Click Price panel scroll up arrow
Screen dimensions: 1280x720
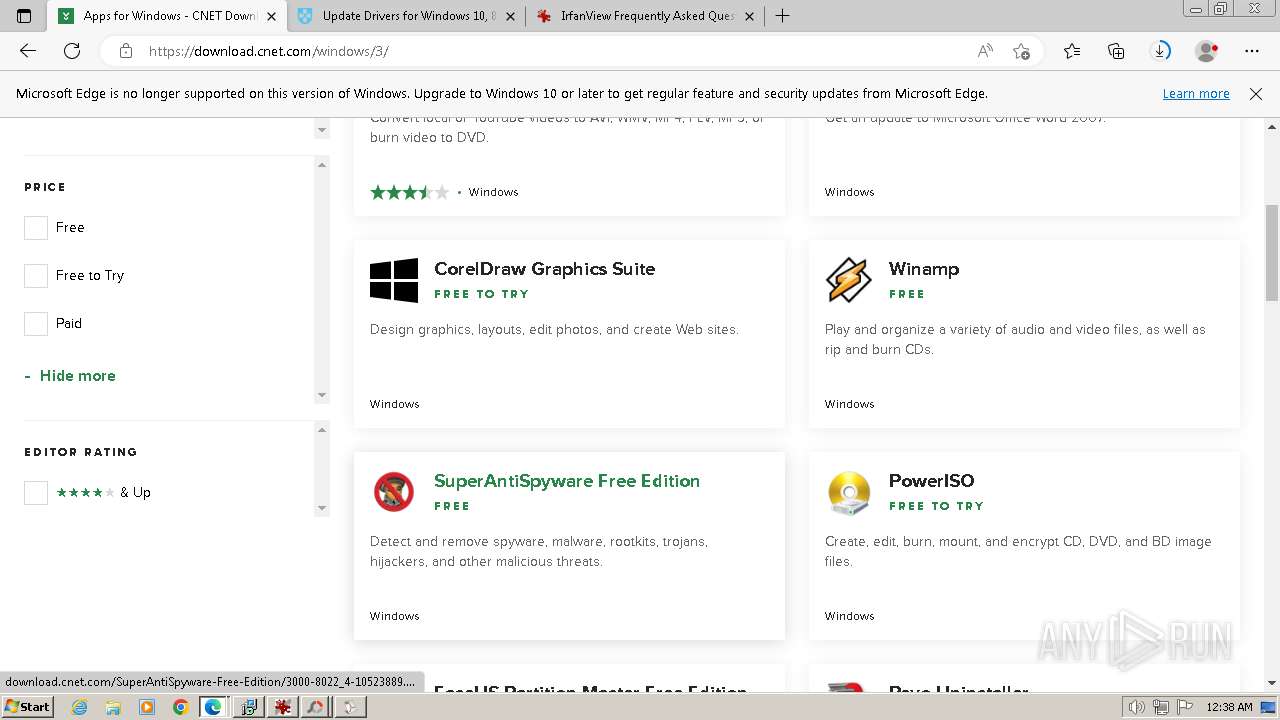(x=322, y=165)
